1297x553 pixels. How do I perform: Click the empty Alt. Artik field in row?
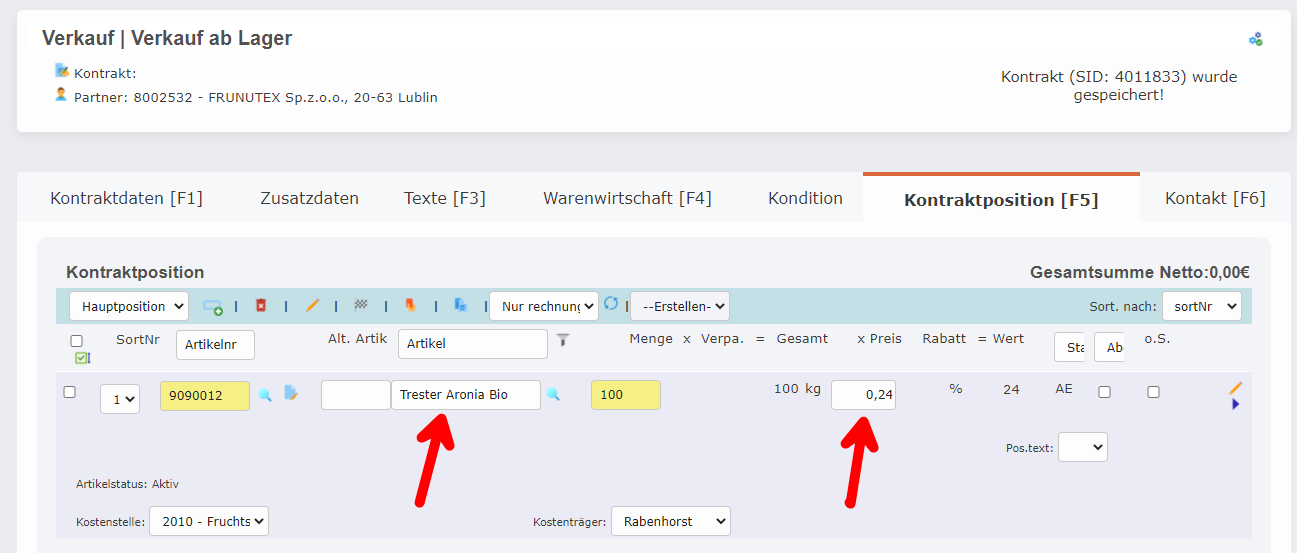coord(356,395)
